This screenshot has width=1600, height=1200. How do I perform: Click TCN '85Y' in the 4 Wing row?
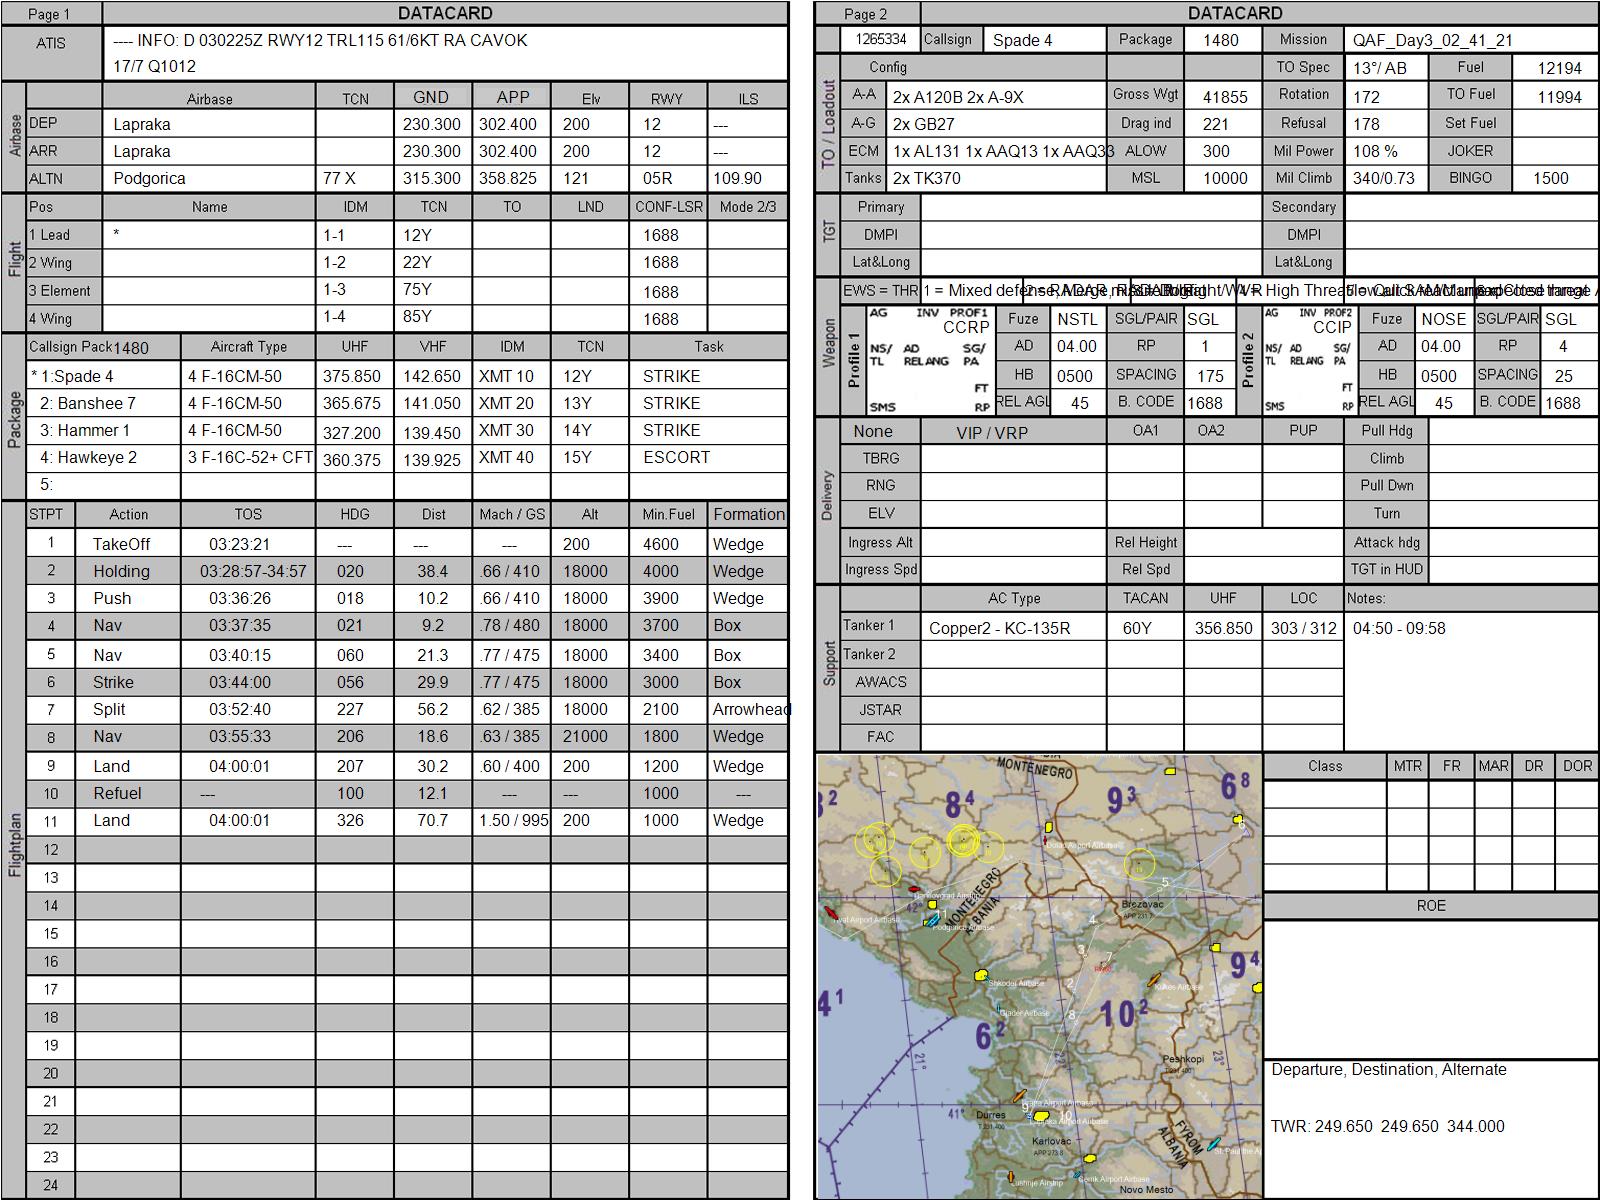pos(432,317)
